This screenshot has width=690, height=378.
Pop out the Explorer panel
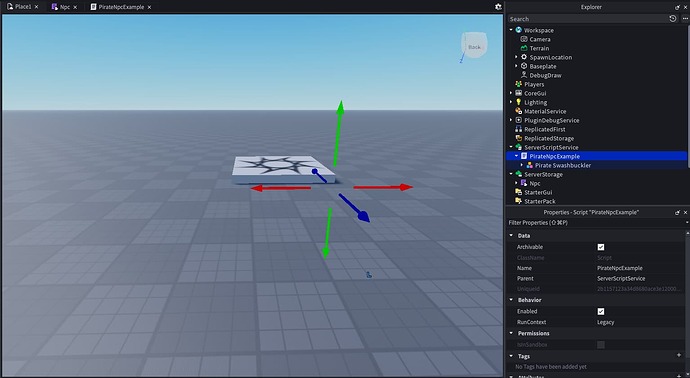point(677,7)
